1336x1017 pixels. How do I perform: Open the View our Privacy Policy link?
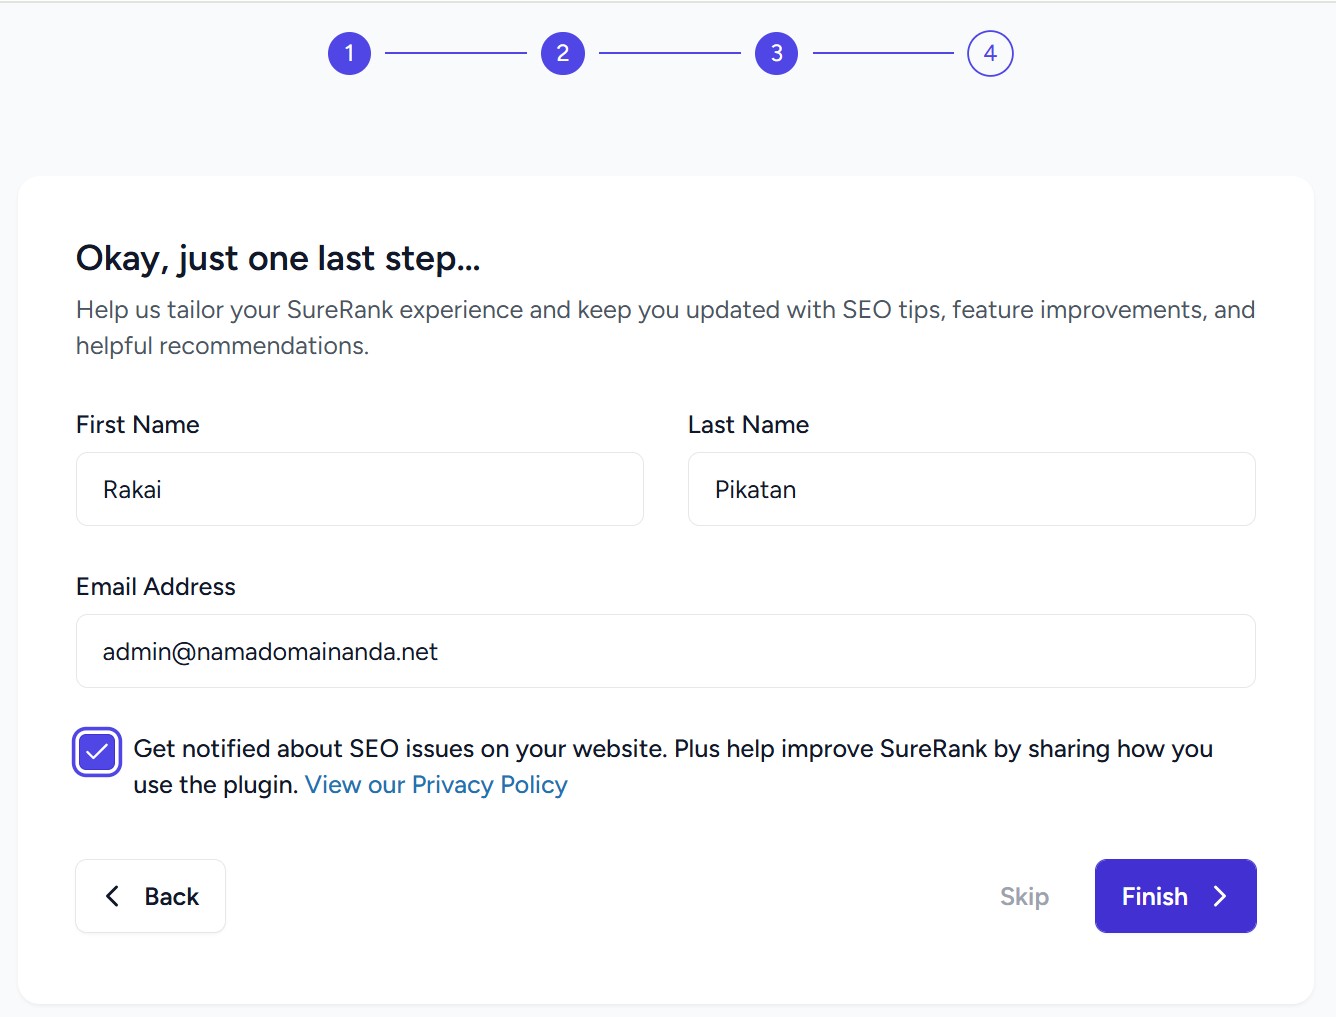[x=436, y=785]
